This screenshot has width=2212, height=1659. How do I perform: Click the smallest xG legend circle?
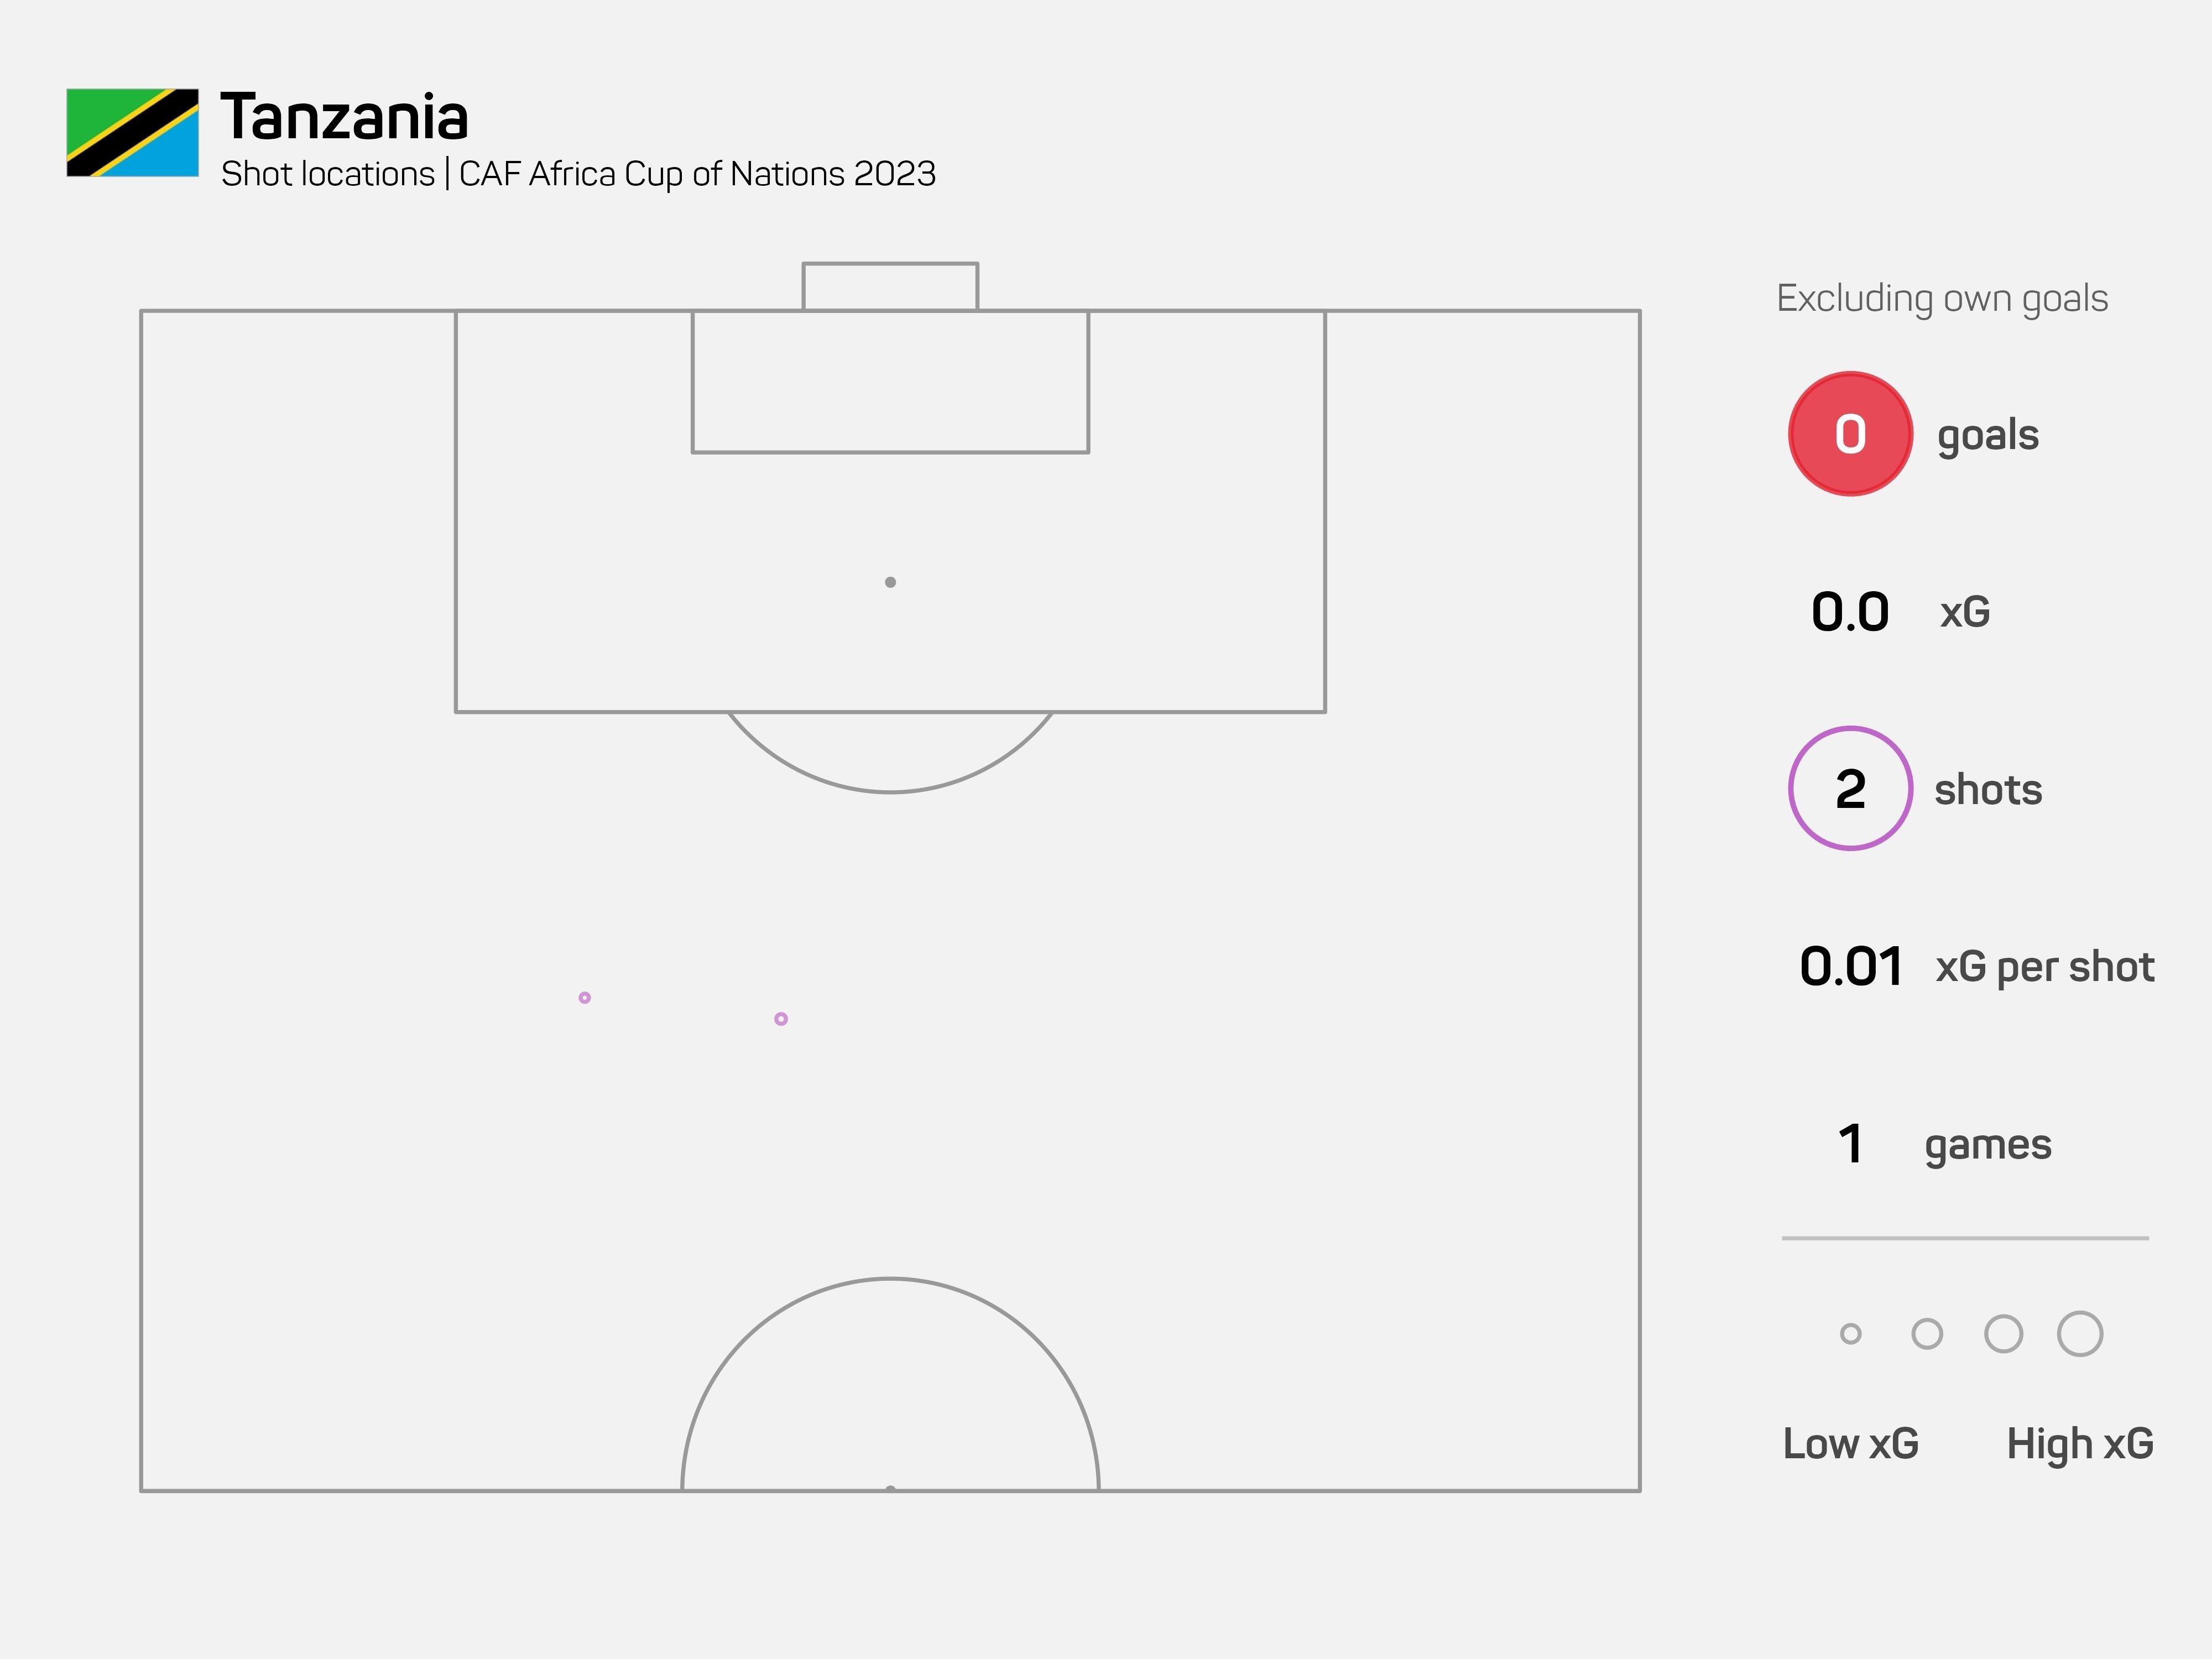(1851, 1333)
